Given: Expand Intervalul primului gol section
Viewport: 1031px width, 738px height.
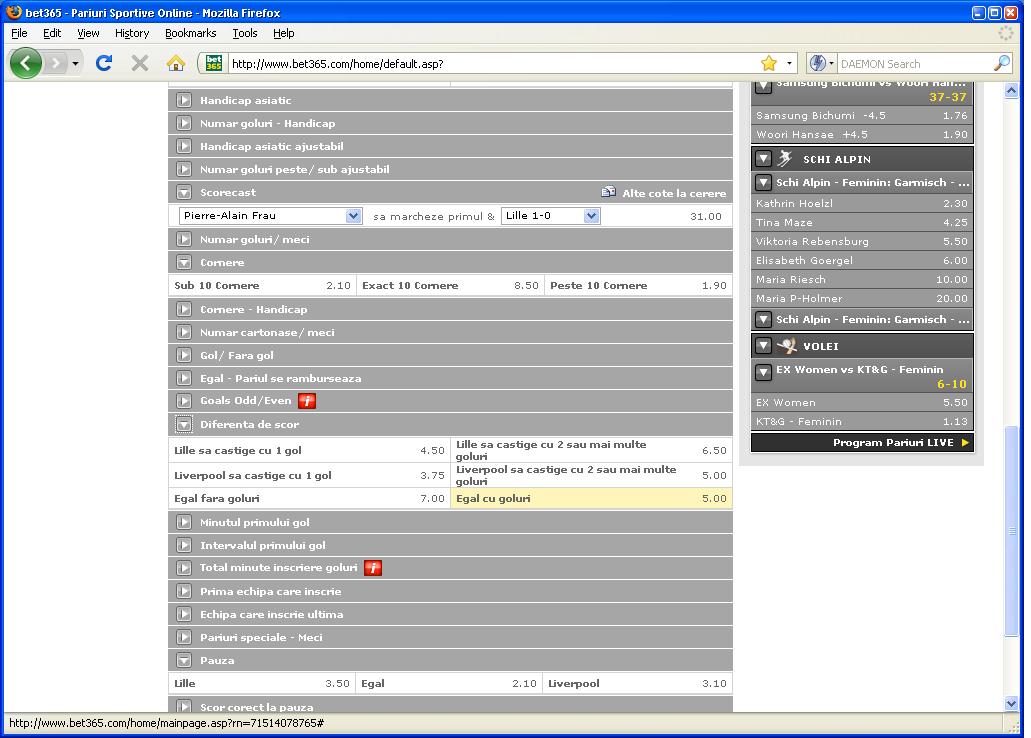Looking at the screenshot, I should 184,545.
